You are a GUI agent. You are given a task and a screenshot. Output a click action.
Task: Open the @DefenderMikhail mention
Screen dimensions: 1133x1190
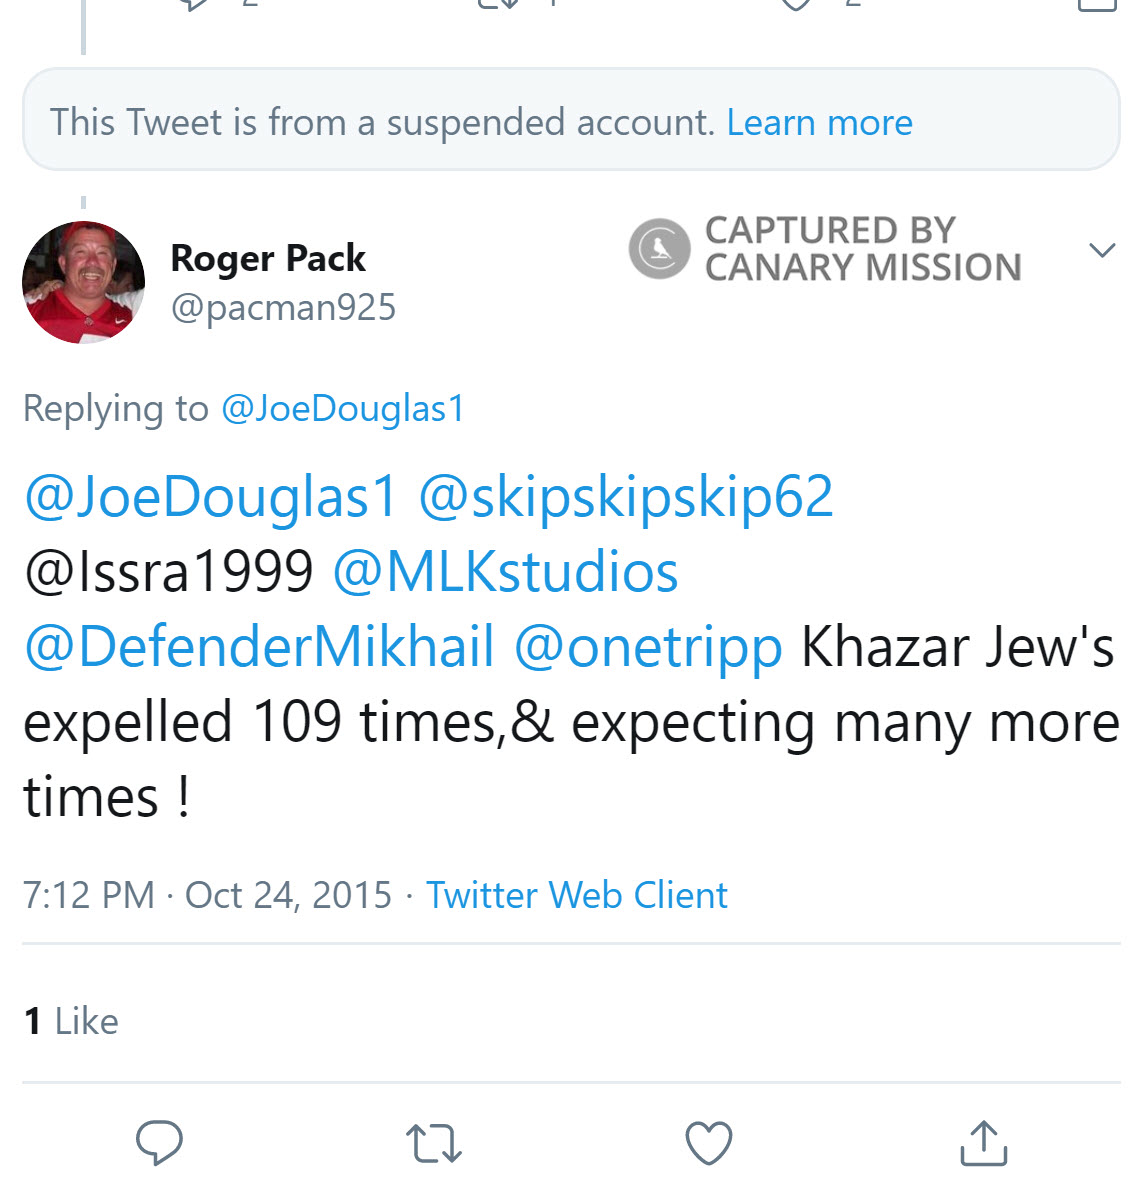click(259, 647)
